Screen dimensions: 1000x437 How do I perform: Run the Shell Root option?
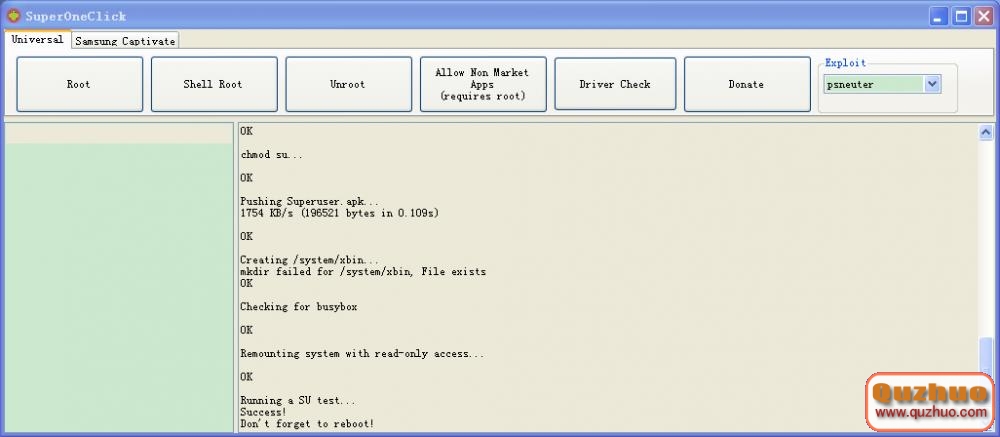click(214, 84)
